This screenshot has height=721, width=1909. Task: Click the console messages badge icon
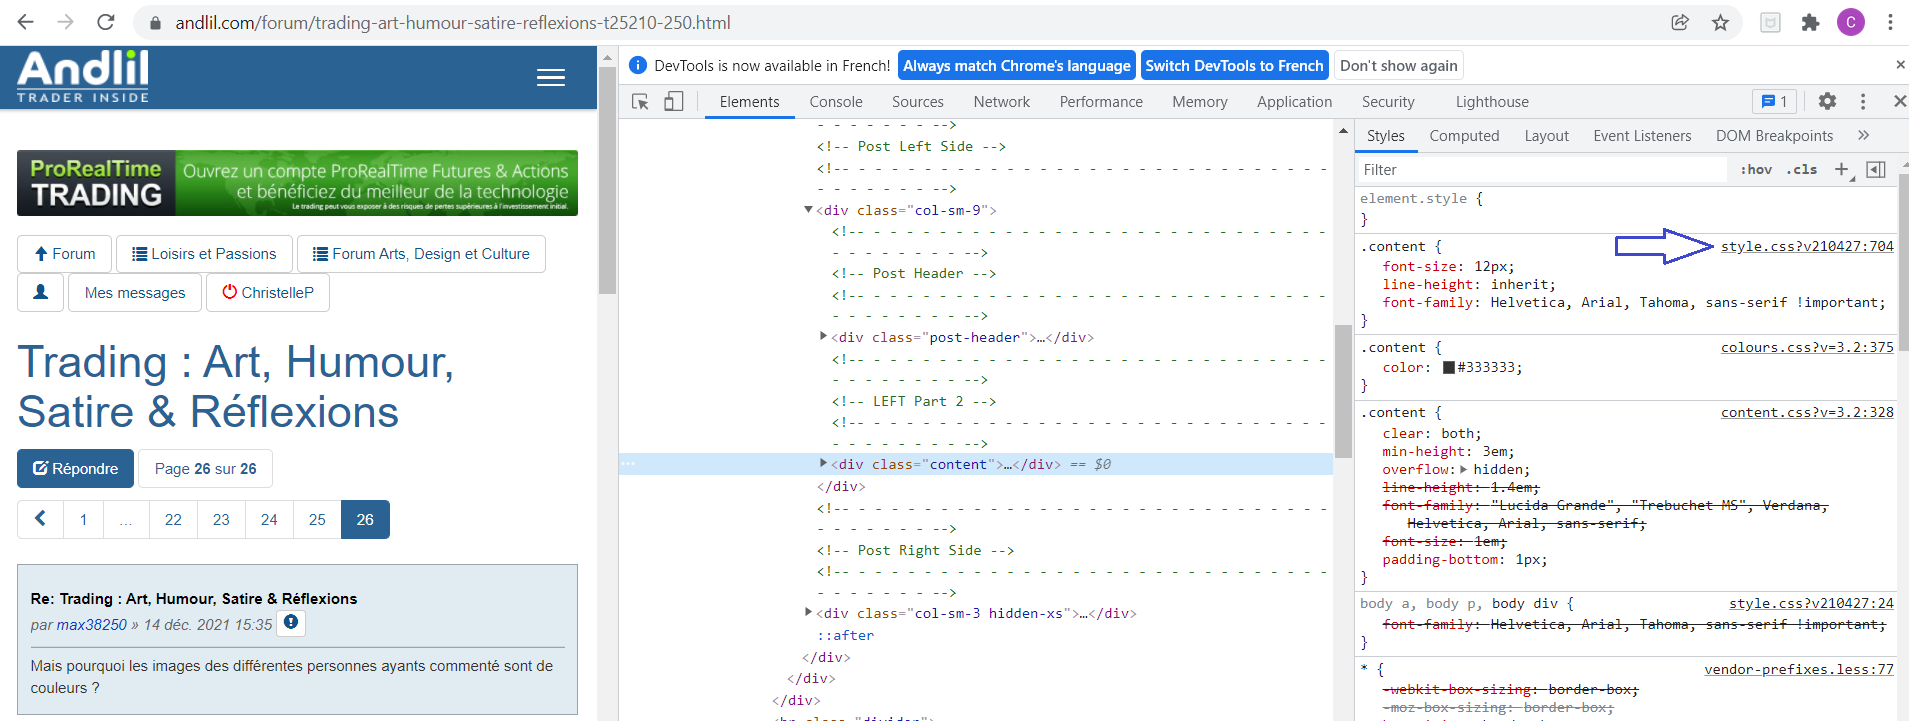tap(1774, 101)
